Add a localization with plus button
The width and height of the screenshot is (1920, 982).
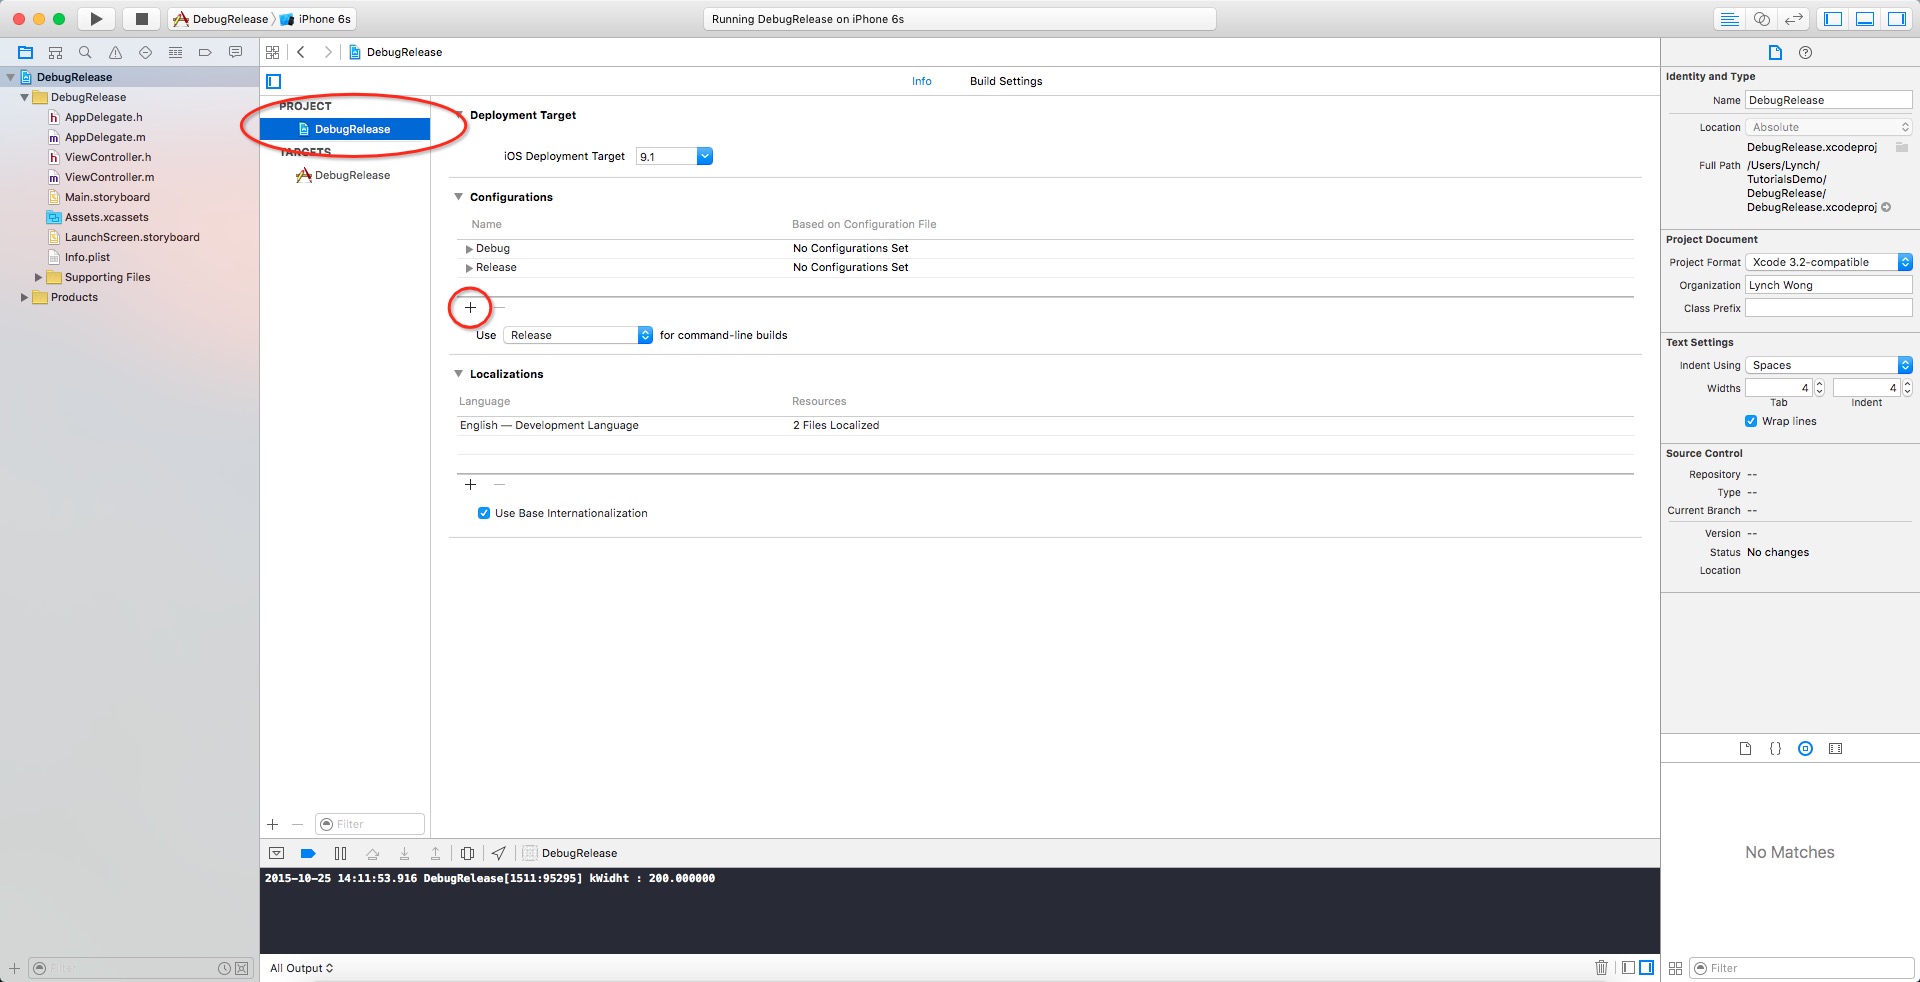pyautogui.click(x=470, y=484)
